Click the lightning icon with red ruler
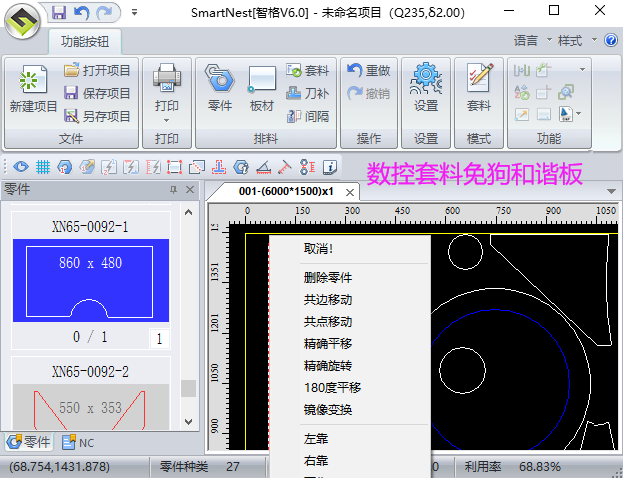 tap(153, 167)
